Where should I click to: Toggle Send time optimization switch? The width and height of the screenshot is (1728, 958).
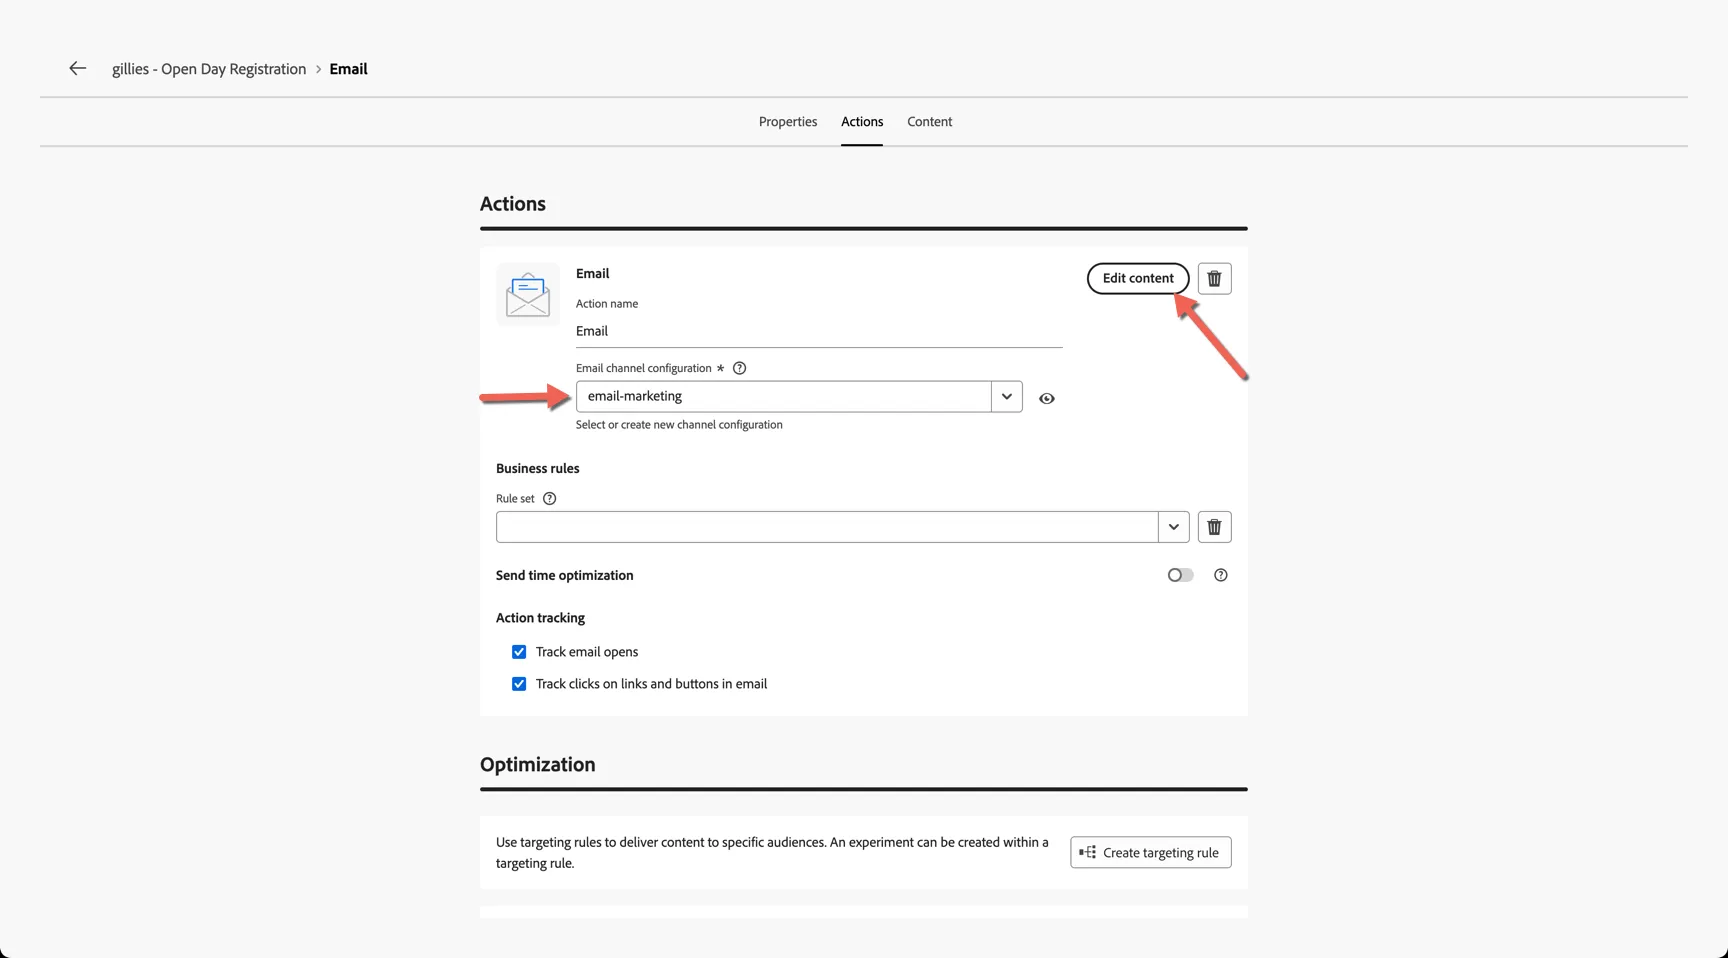(1180, 575)
